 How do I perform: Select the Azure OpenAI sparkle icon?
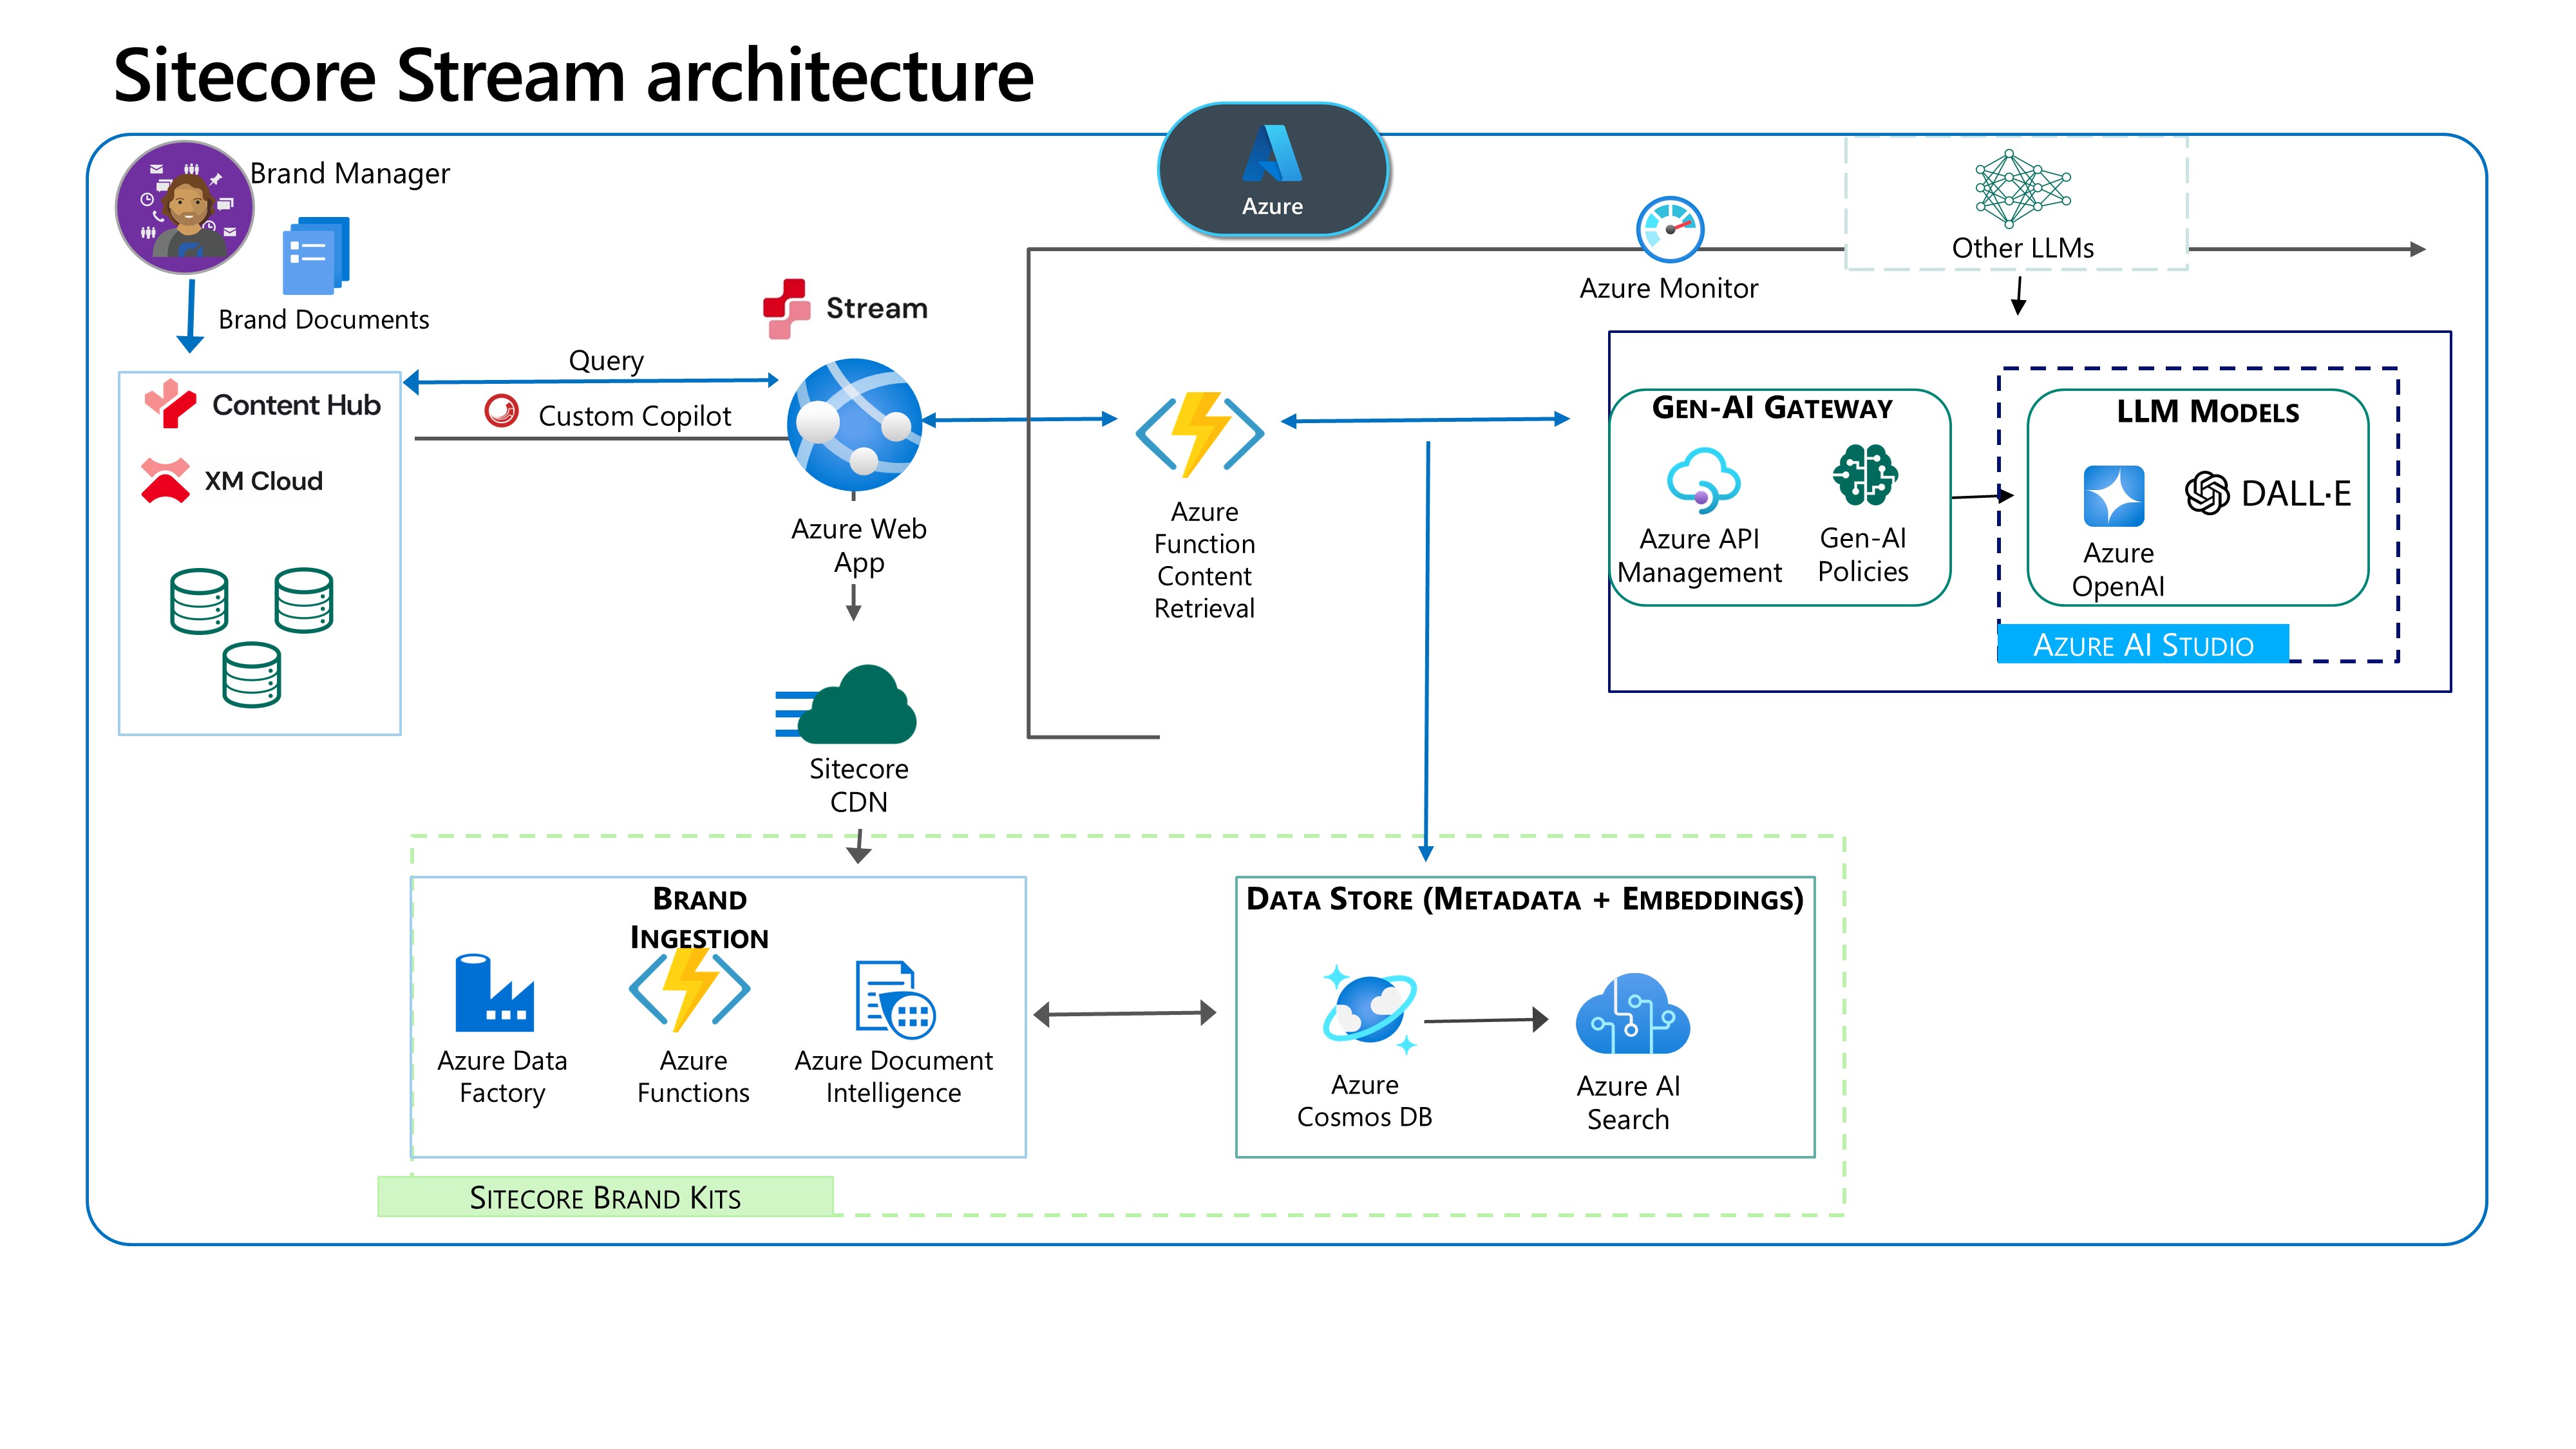2113,496
